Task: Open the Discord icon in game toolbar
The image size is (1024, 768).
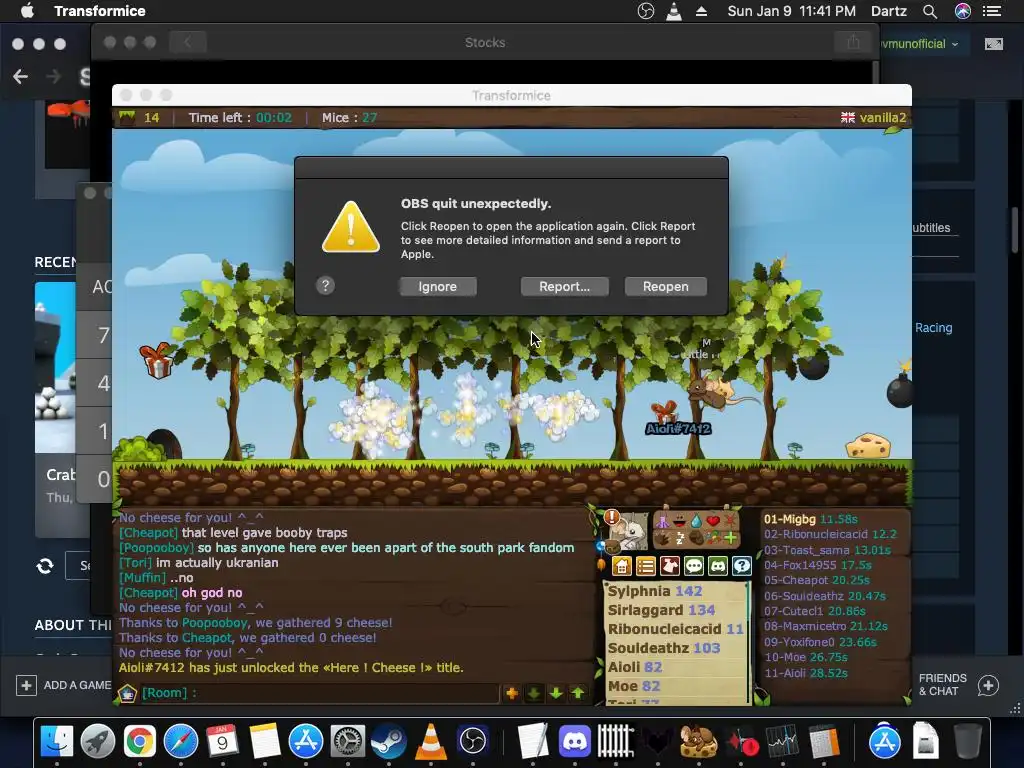Action: click(718, 566)
